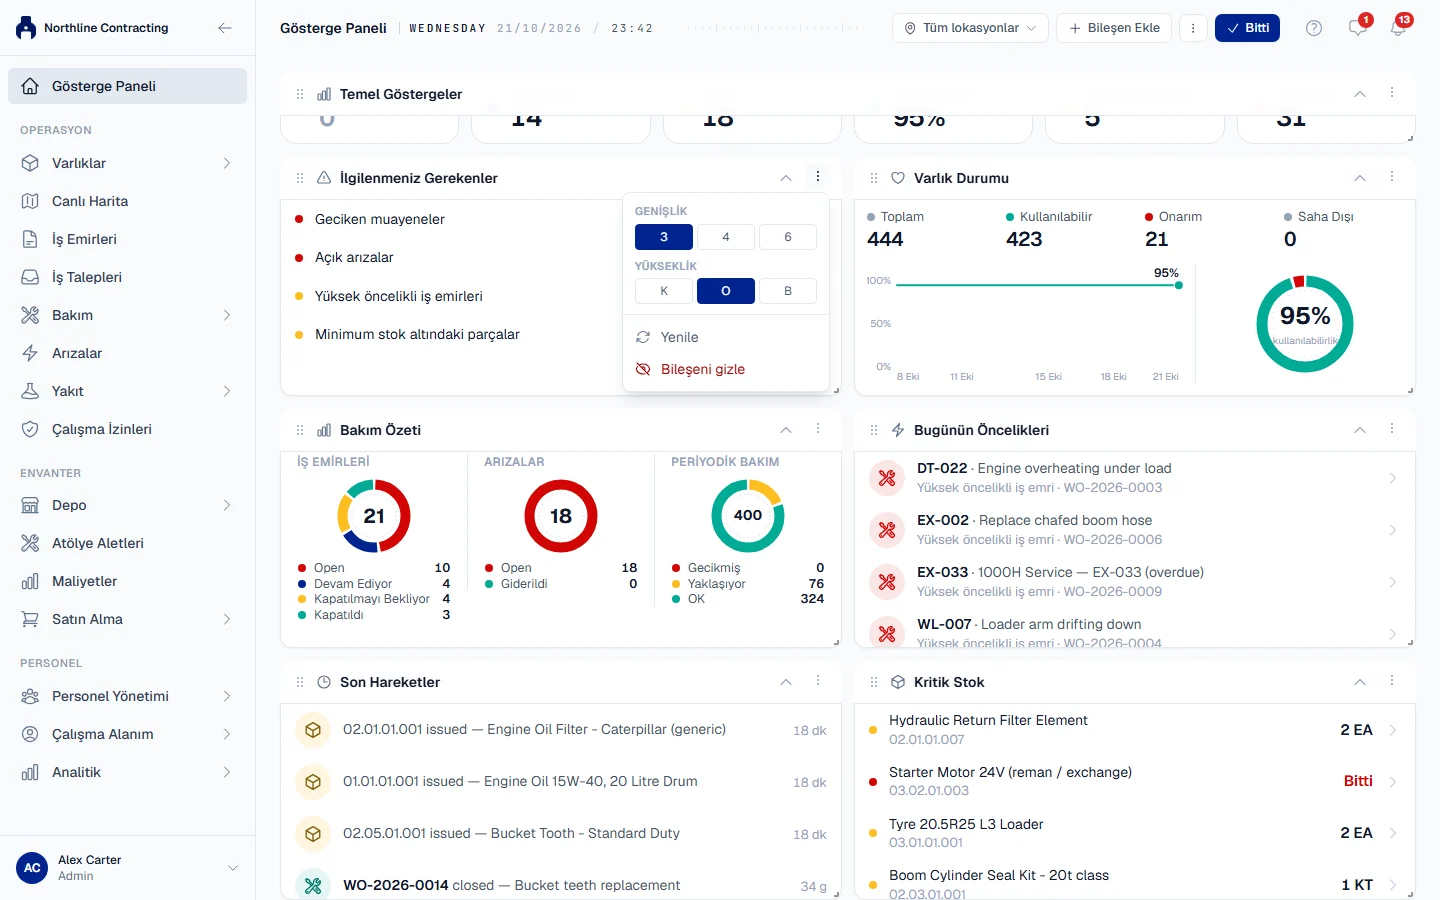Open the help question mark icon
1440x900 pixels.
[1314, 28]
